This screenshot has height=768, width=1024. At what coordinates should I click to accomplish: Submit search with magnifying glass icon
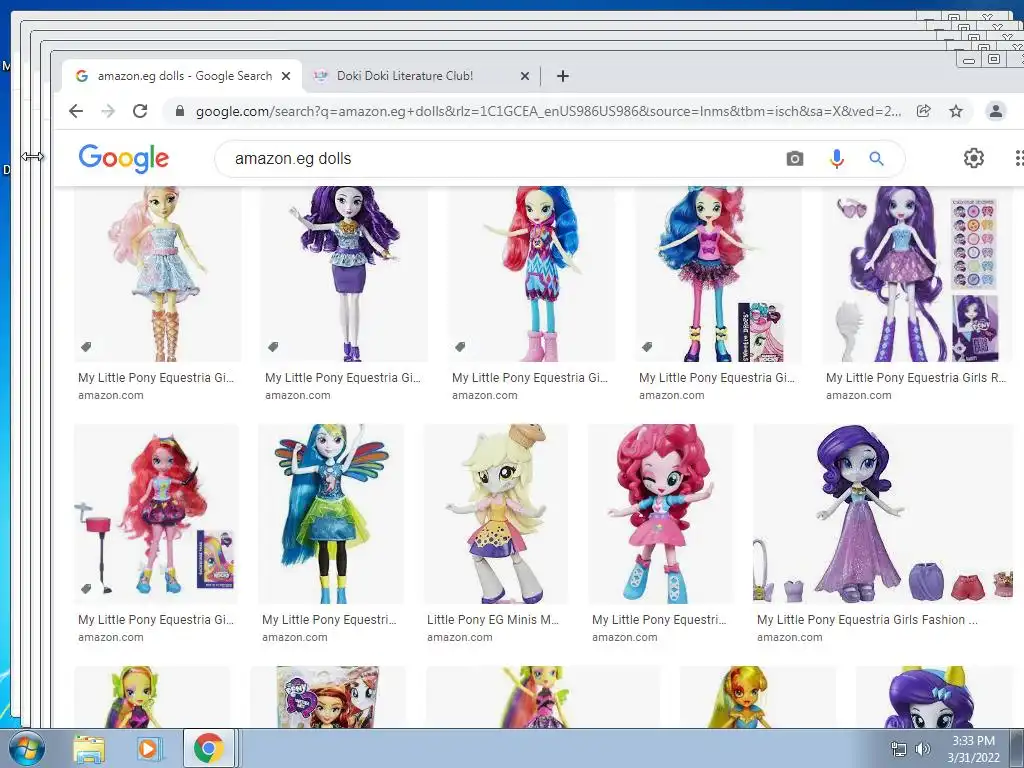tap(876, 159)
